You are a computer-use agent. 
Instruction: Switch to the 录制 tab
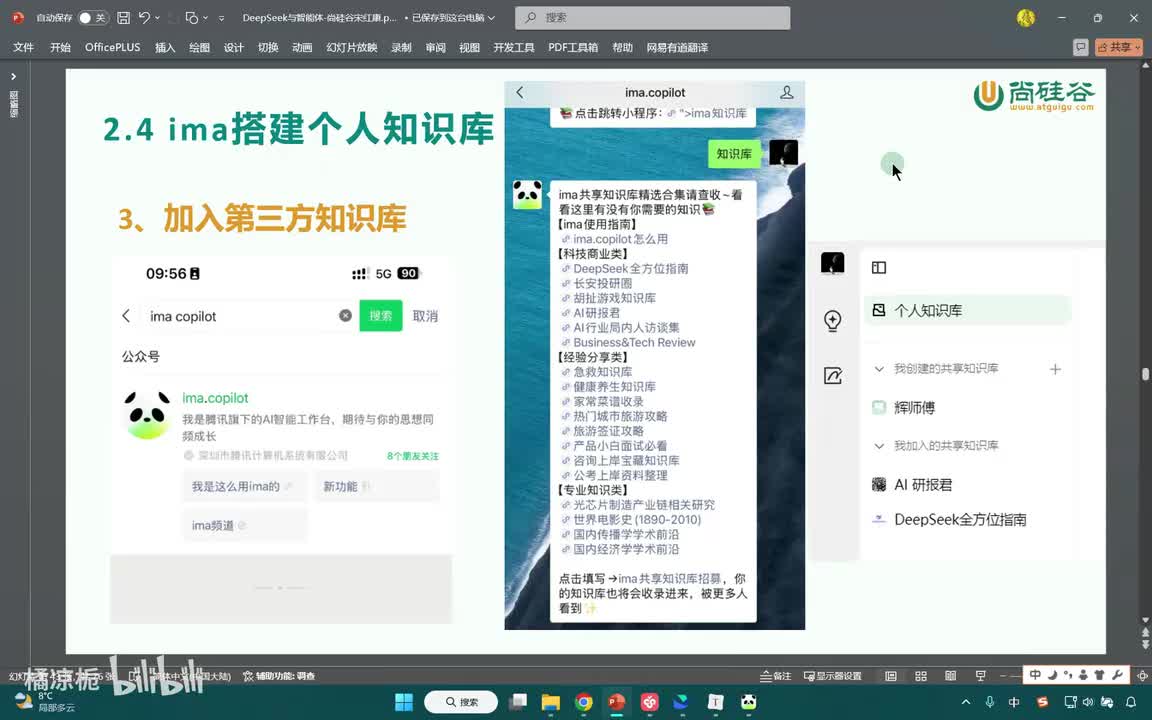coord(401,47)
